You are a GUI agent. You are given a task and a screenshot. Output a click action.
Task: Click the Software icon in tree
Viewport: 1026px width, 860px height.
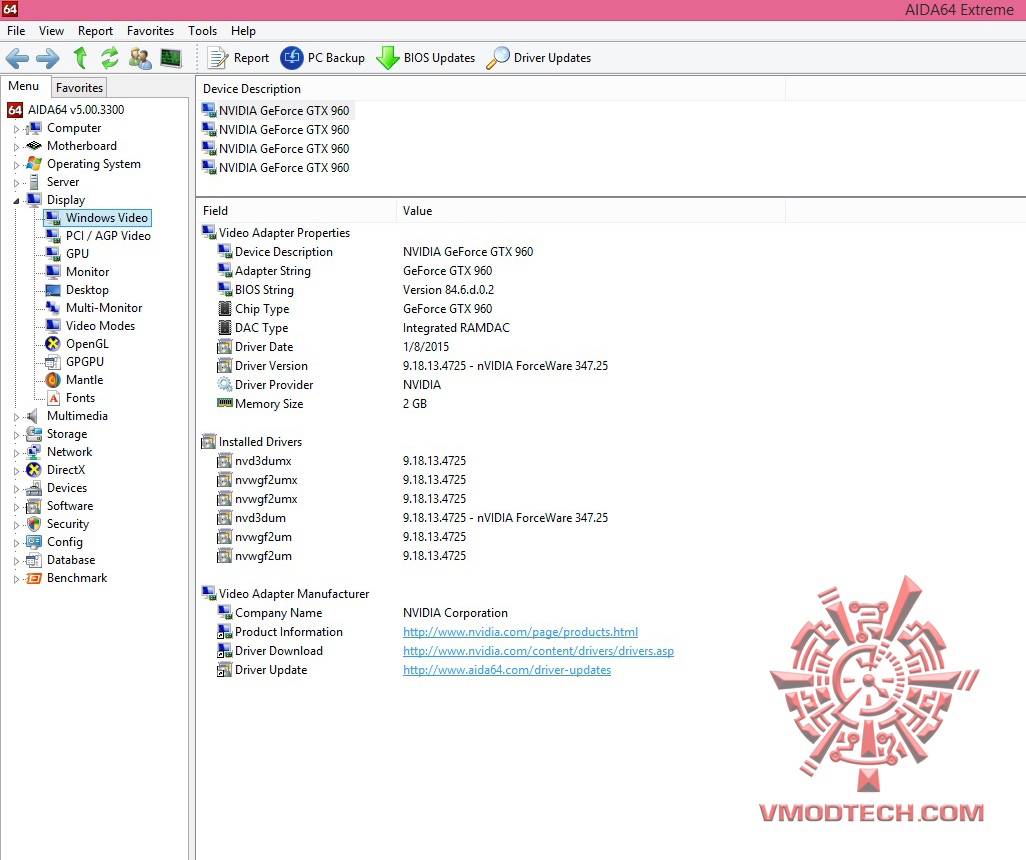[x=34, y=506]
